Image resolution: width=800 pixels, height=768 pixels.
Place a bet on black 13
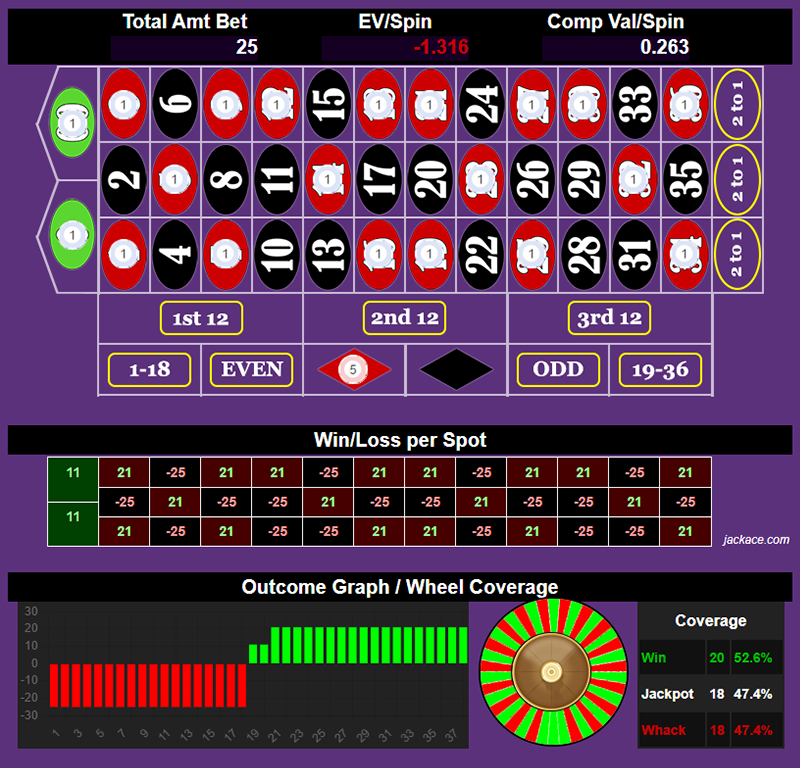[328, 254]
